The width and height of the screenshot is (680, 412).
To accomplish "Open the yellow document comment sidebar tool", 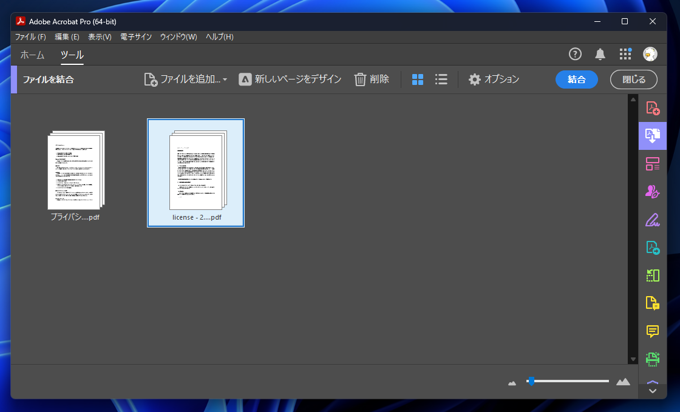I will click(653, 303).
